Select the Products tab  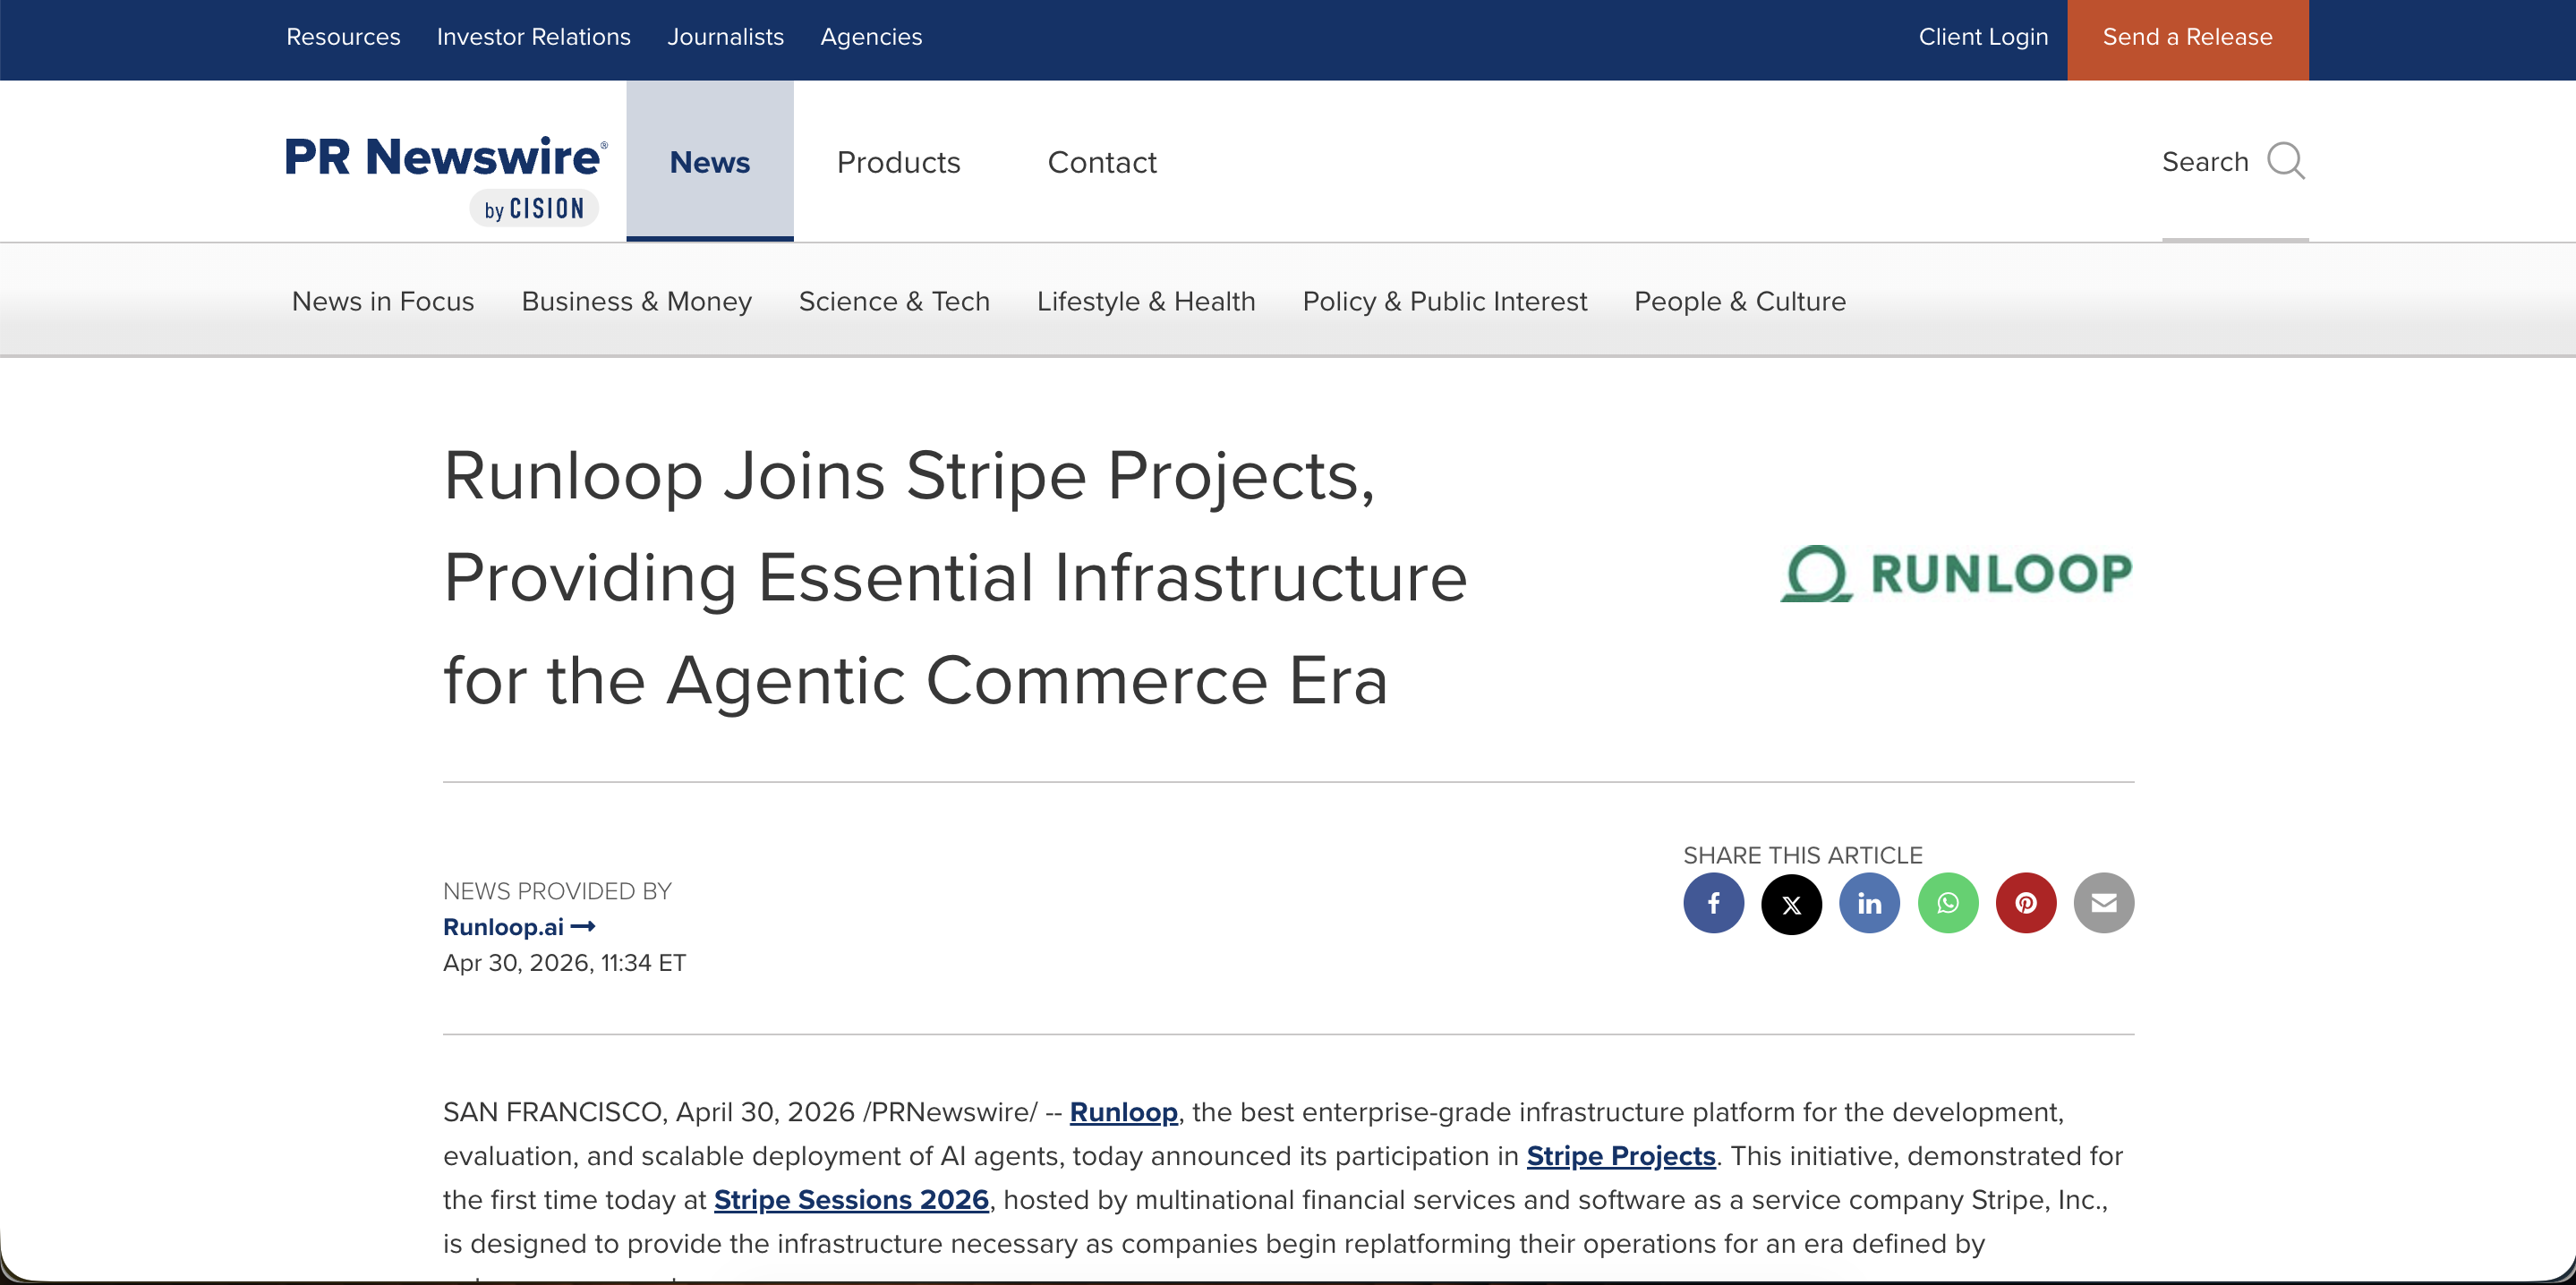(898, 162)
